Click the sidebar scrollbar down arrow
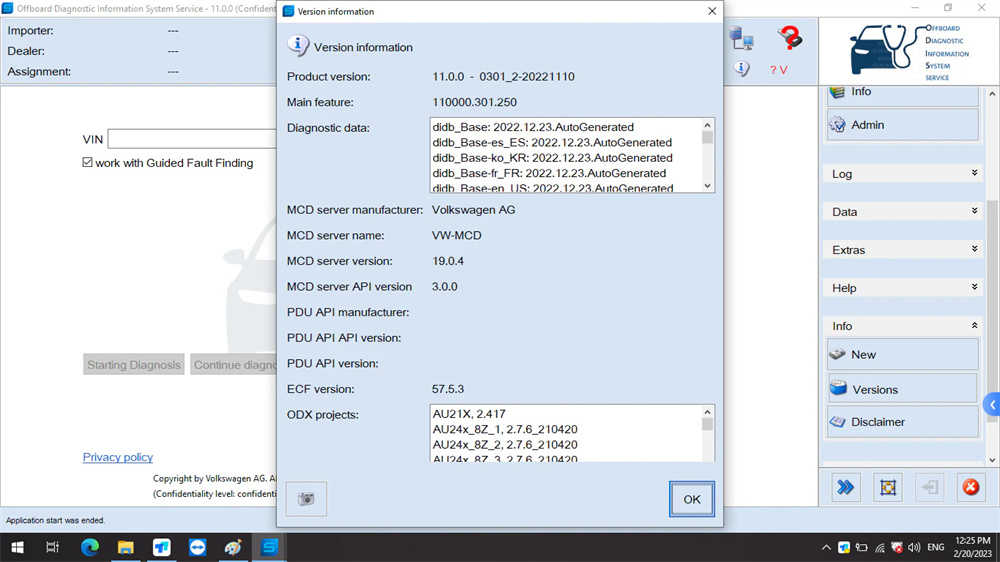The height and width of the screenshot is (562, 1000). point(992,460)
